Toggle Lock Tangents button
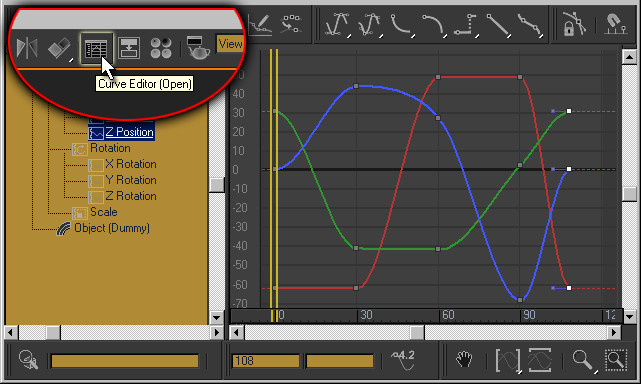Screen dimensions: 641x384 (x=573, y=24)
